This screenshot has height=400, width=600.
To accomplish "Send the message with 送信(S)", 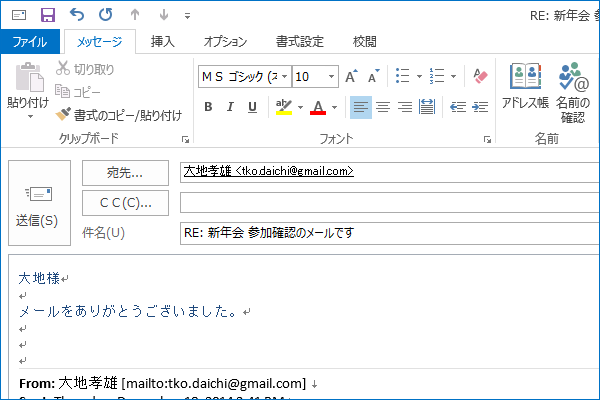I will 39,203.
